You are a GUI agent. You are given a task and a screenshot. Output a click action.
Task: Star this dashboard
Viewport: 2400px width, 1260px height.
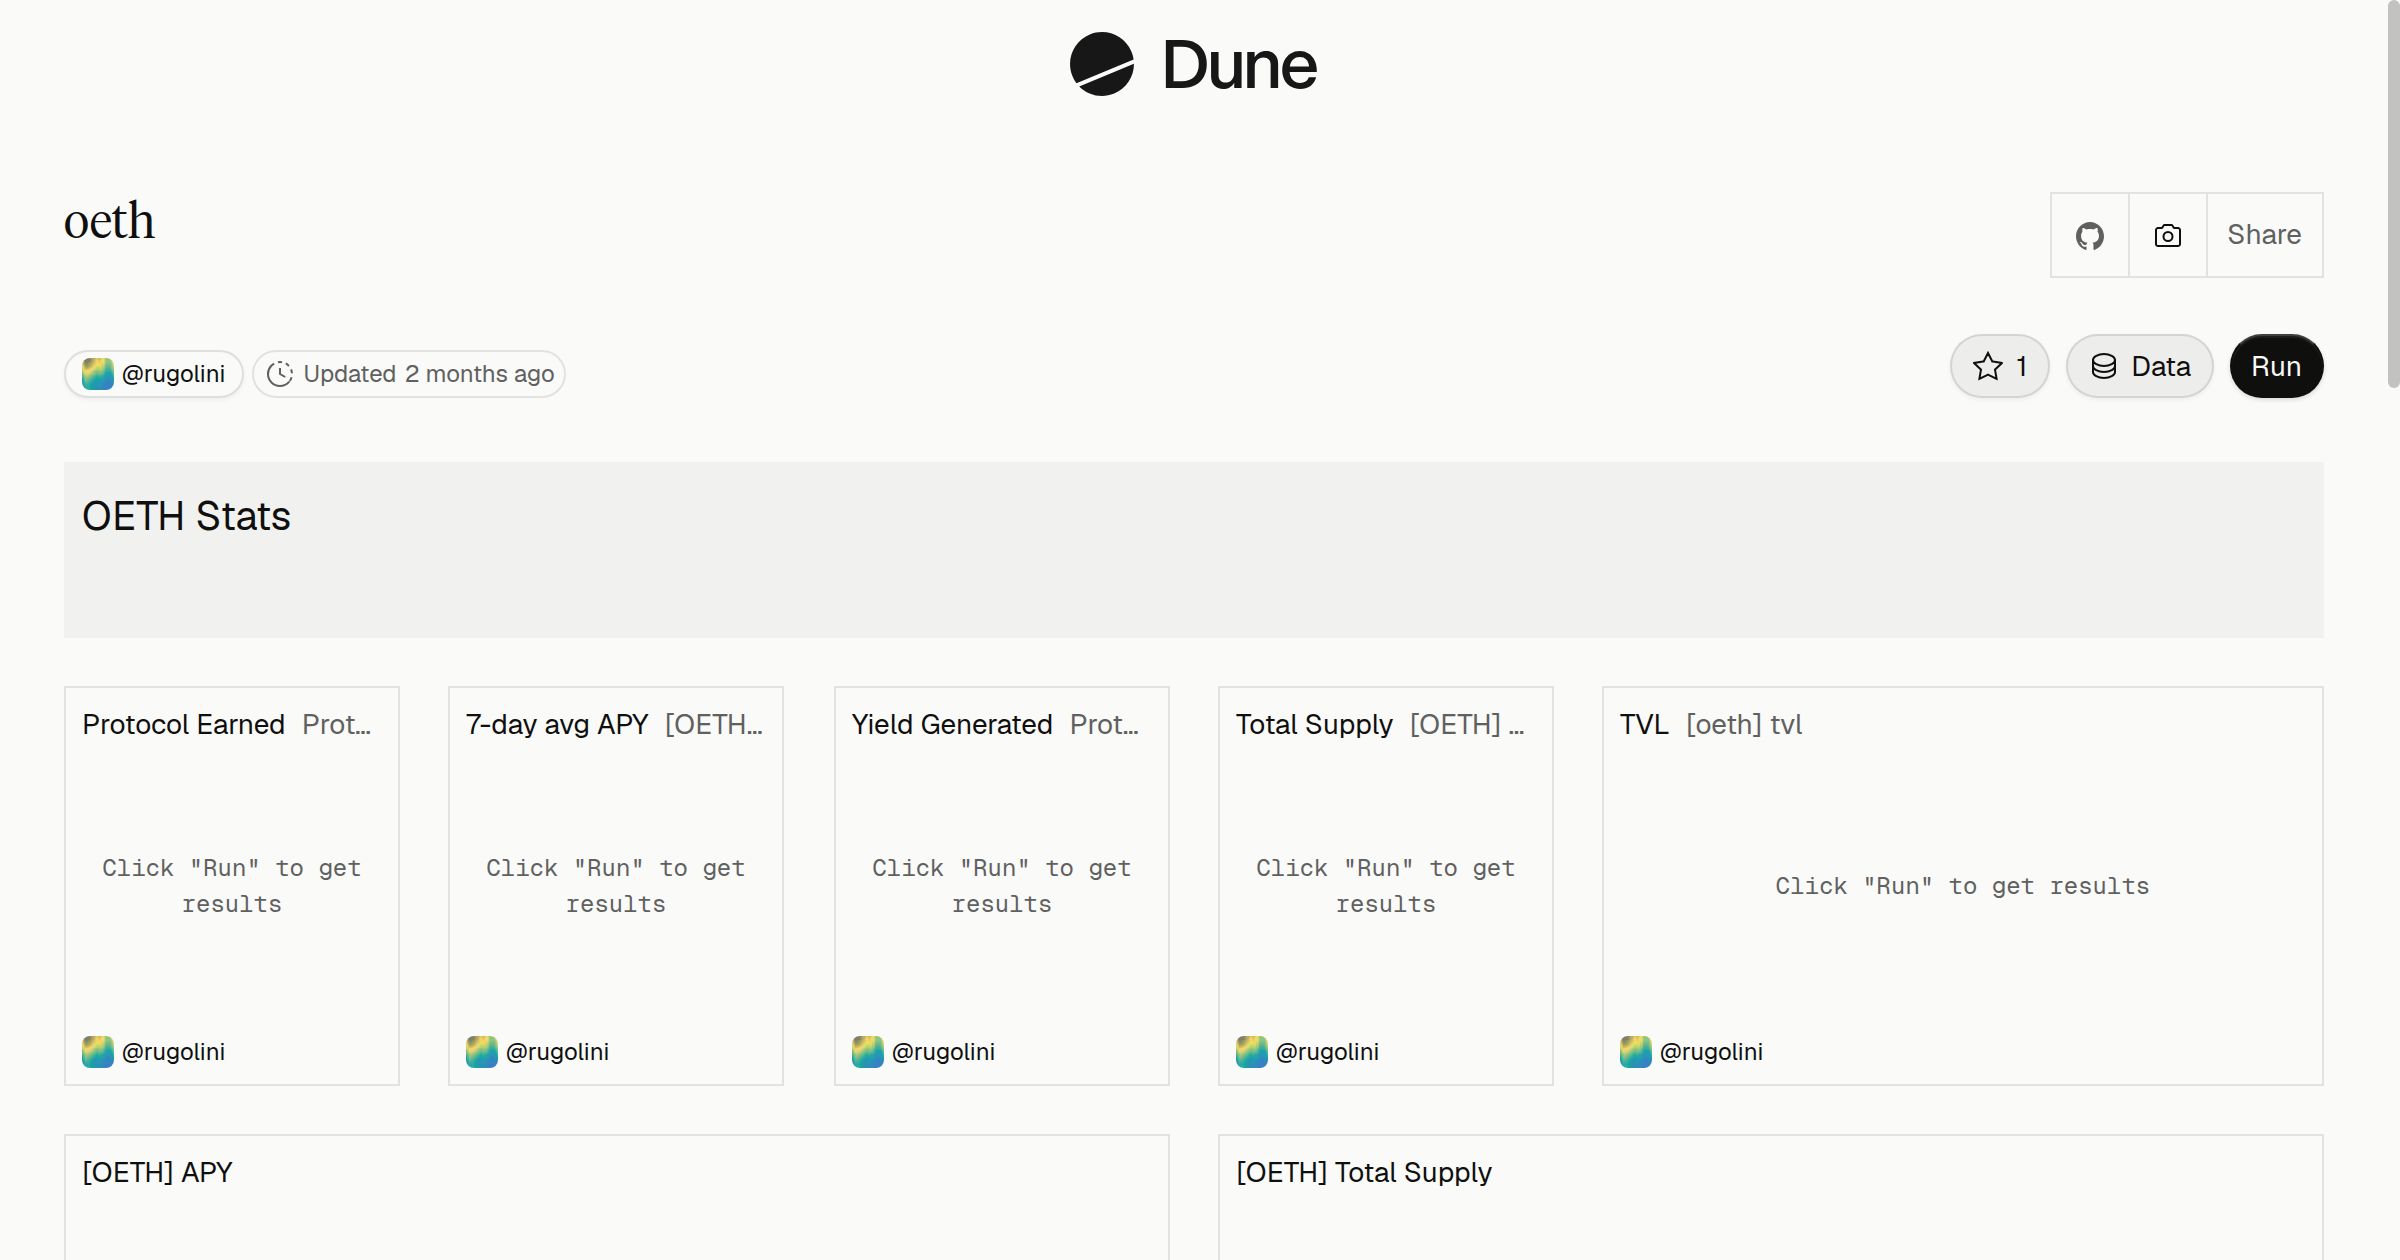click(x=2000, y=366)
